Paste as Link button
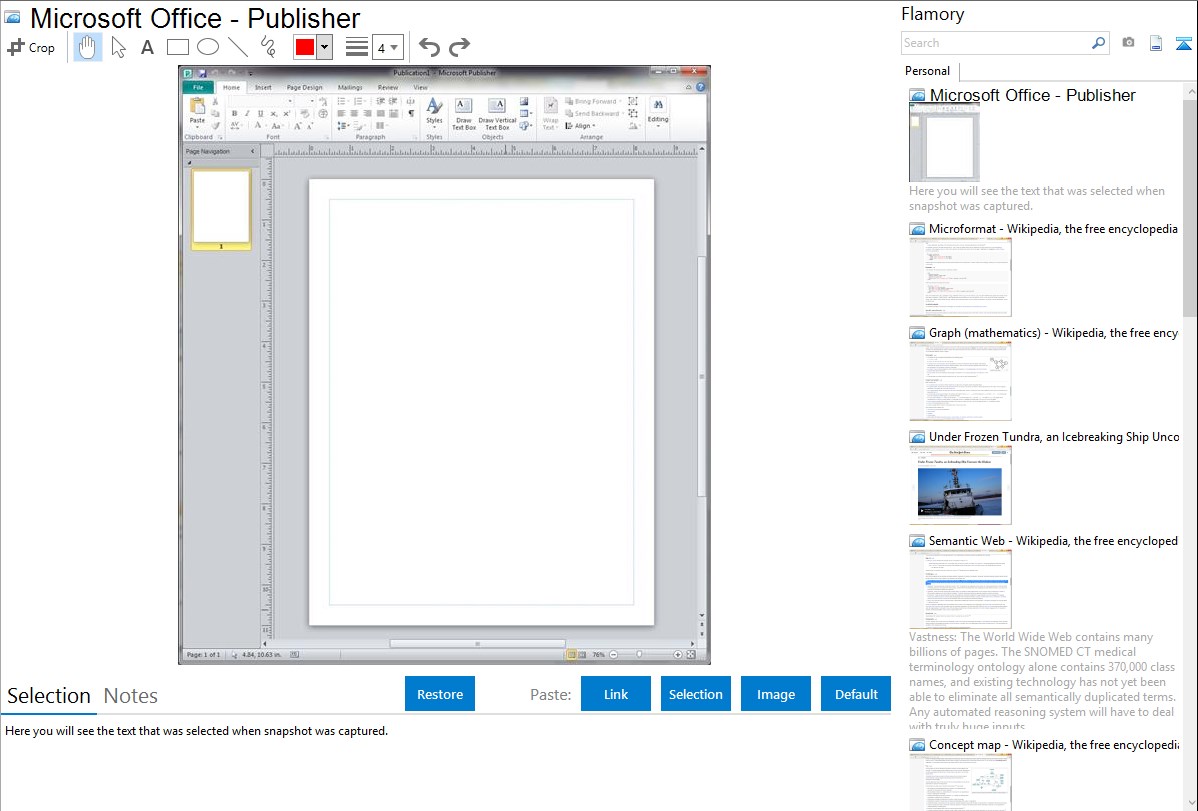The height and width of the screenshot is (811, 1198). pyautogui.click(x=616, y=694)
